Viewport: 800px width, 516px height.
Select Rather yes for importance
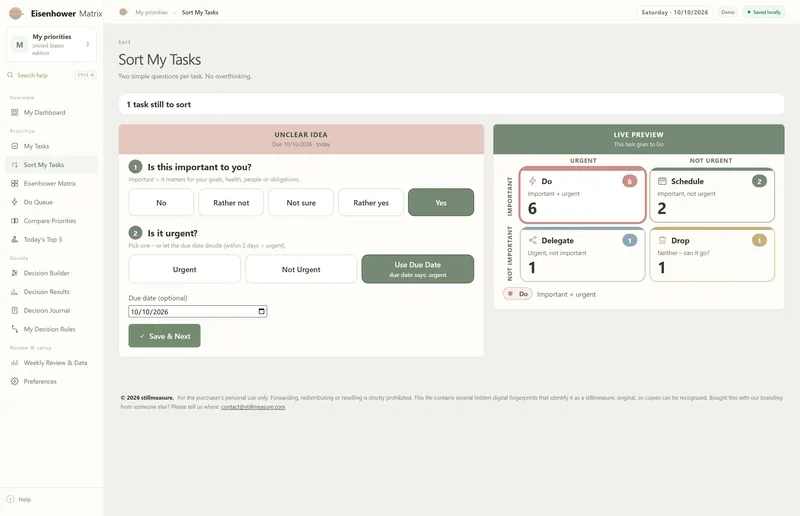[371, 203]
